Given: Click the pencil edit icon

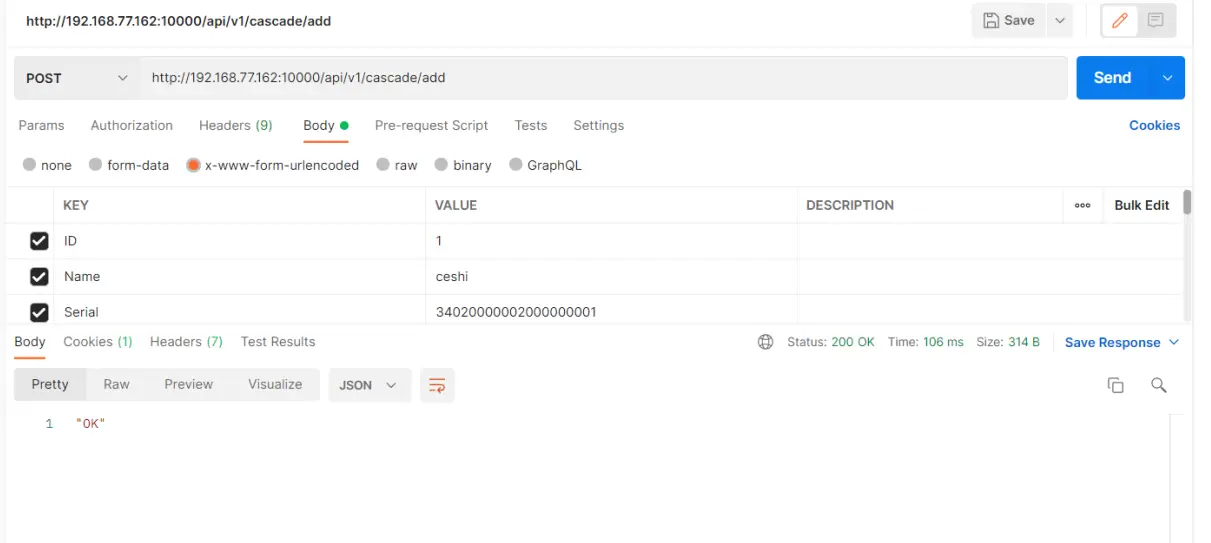Looking at the screenshot, I should (1119, 21).
